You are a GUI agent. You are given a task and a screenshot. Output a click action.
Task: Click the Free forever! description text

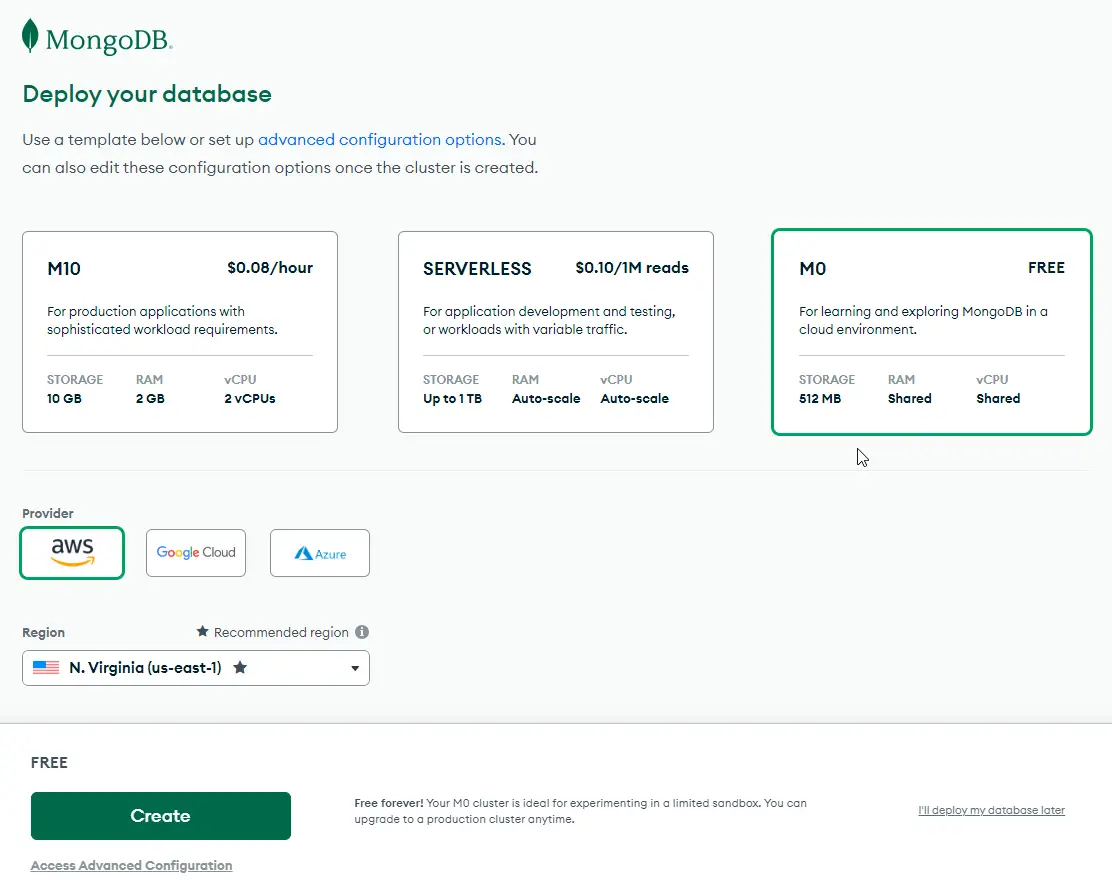pos(581,811)
